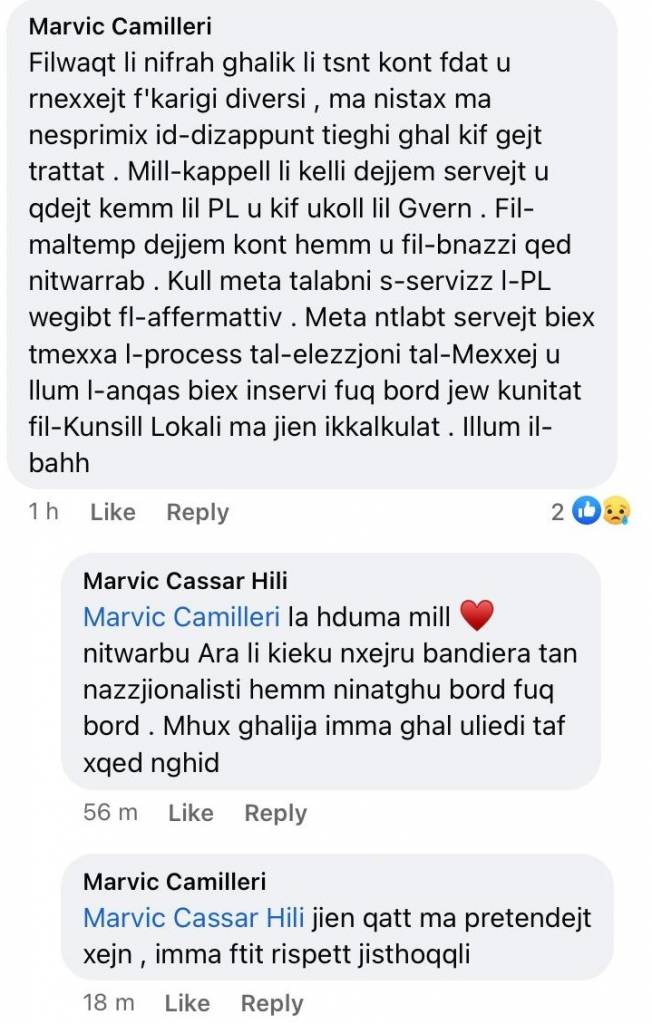Like the reply posted 18 m ago
The width and height of the screenshot is (652, 1024).
(x=187, y=1003)
